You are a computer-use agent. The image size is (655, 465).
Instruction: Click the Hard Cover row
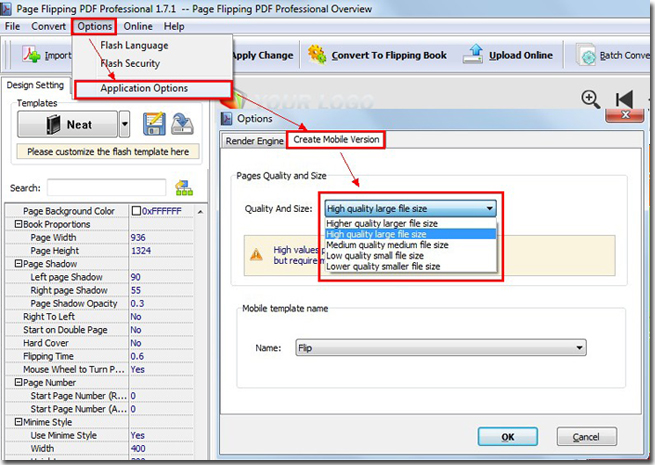coord(99,343)
